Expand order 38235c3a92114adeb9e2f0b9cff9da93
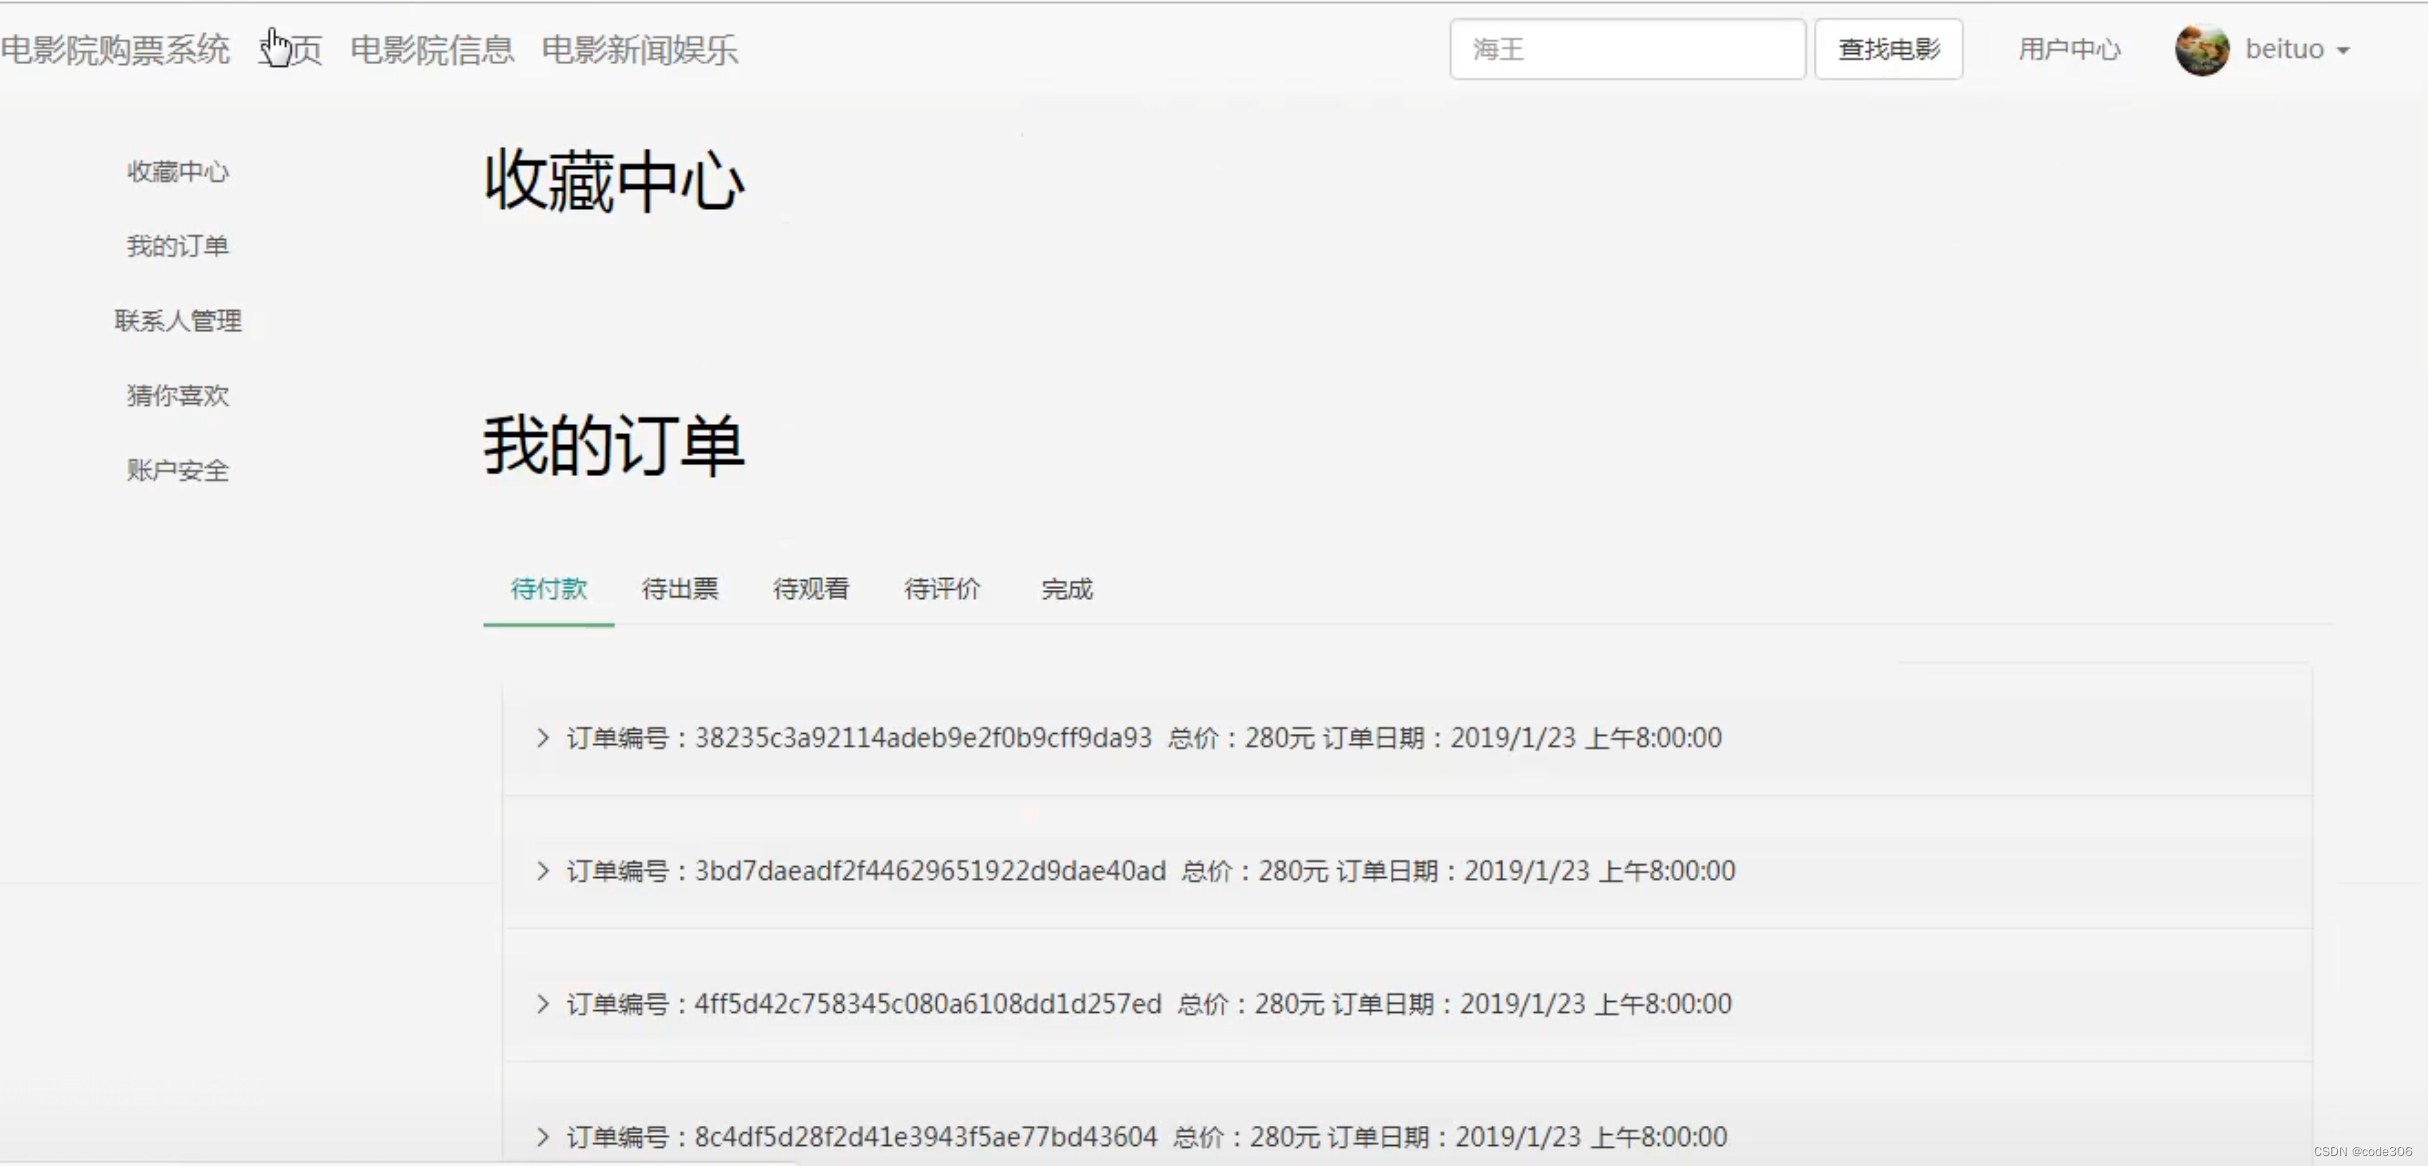 [x=543, y=738]
